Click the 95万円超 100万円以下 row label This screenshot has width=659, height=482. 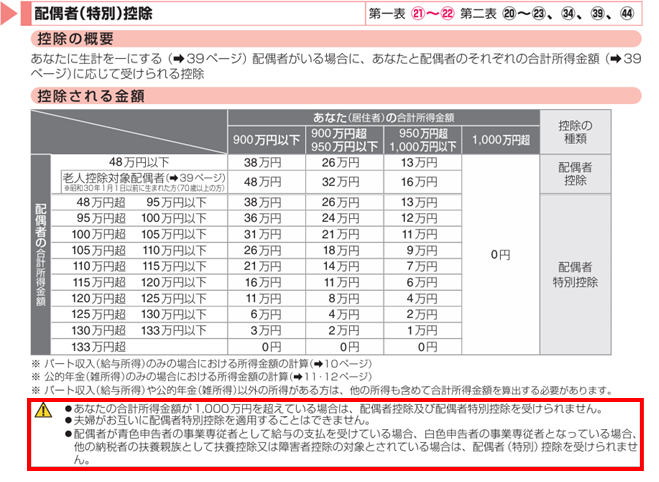[x=139, y=218]
